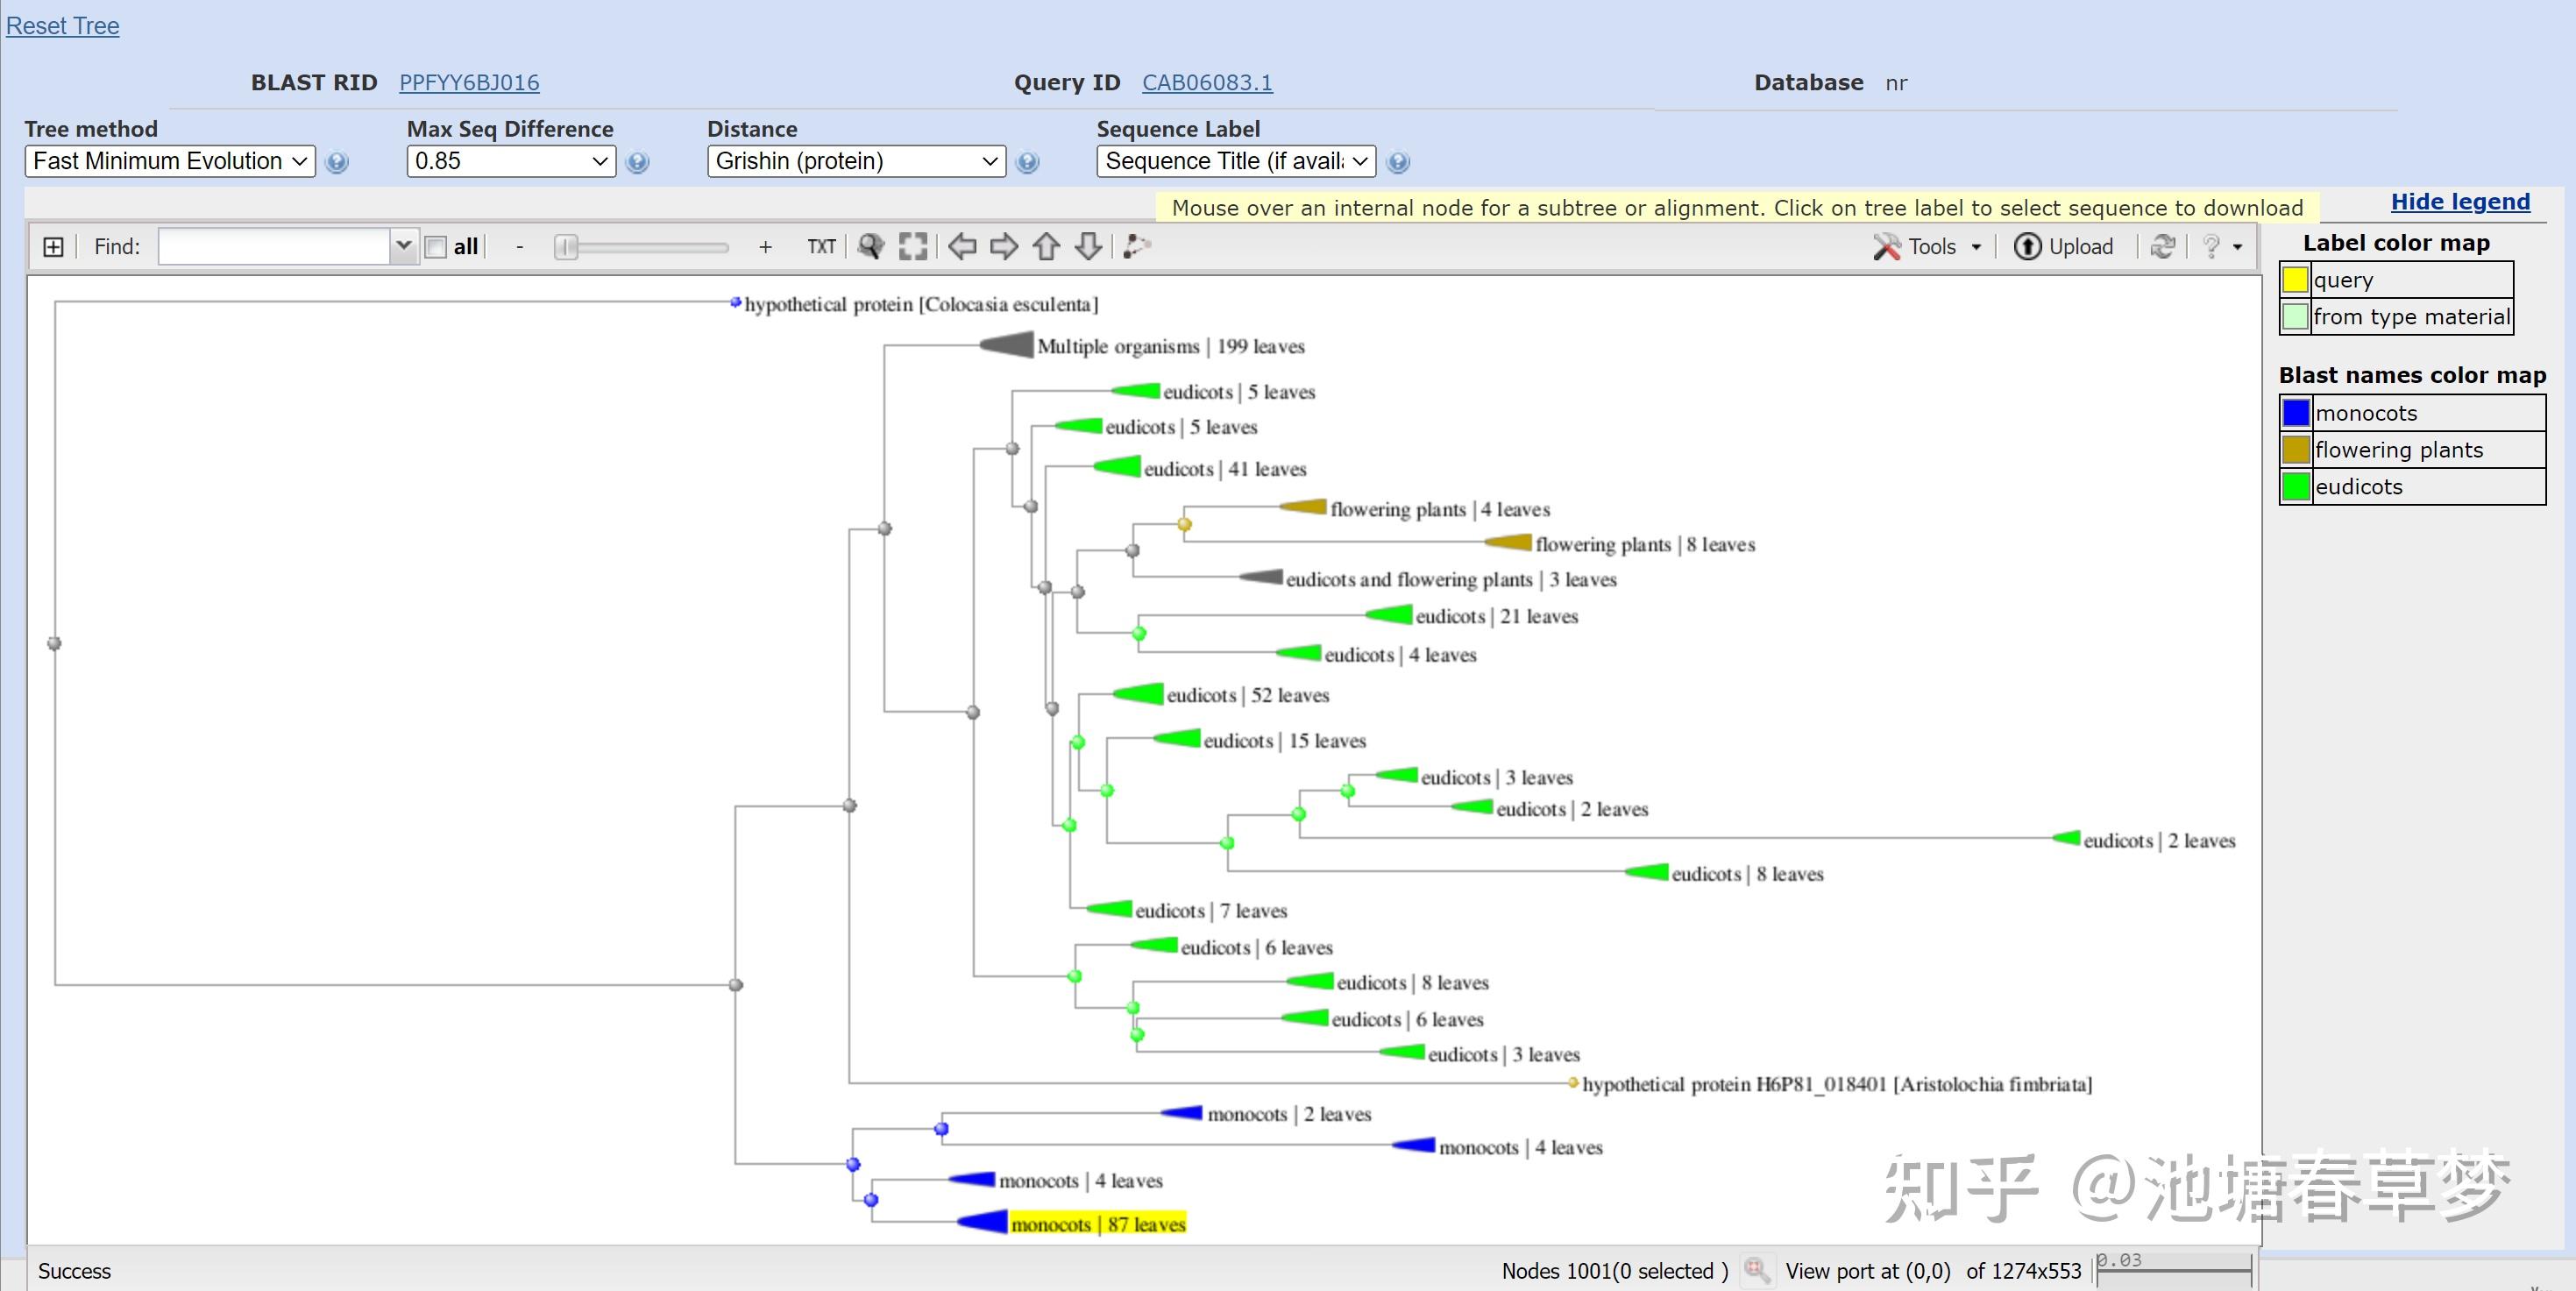Click the zoom slider handle
Viewport: 2576px width, 1291px height.
pyautogui.click(x=566, y=246)
